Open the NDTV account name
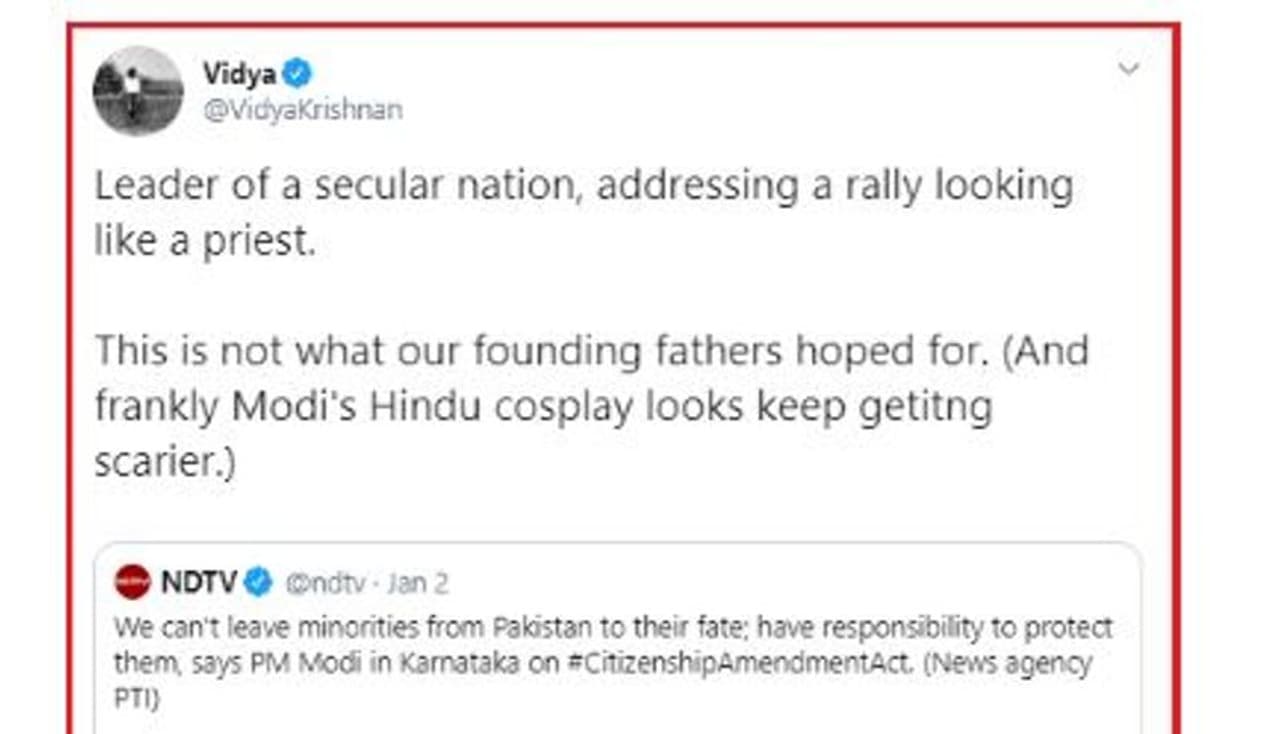 (200, 582)
